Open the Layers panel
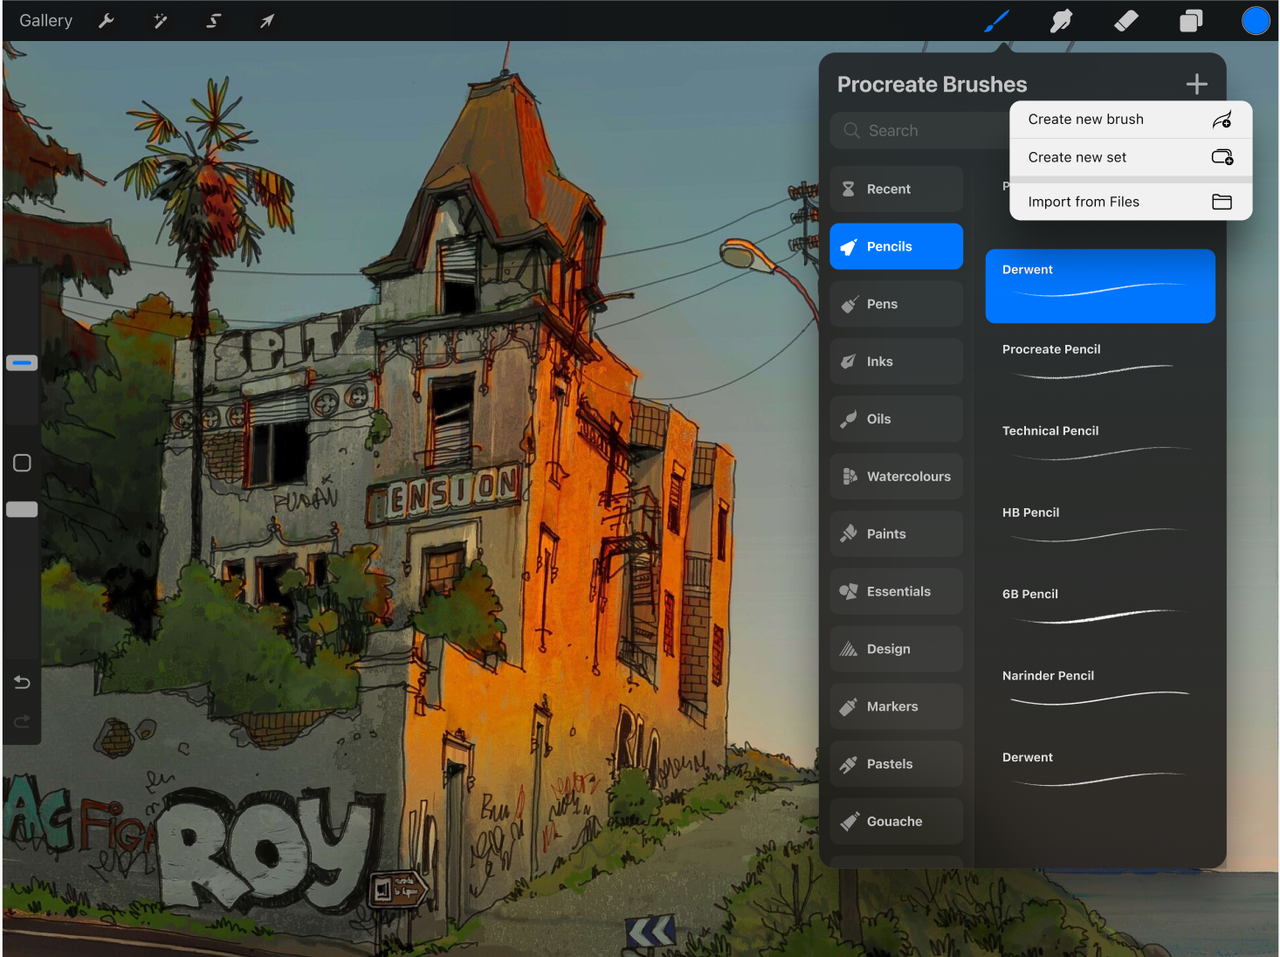 click(1190, 20)
